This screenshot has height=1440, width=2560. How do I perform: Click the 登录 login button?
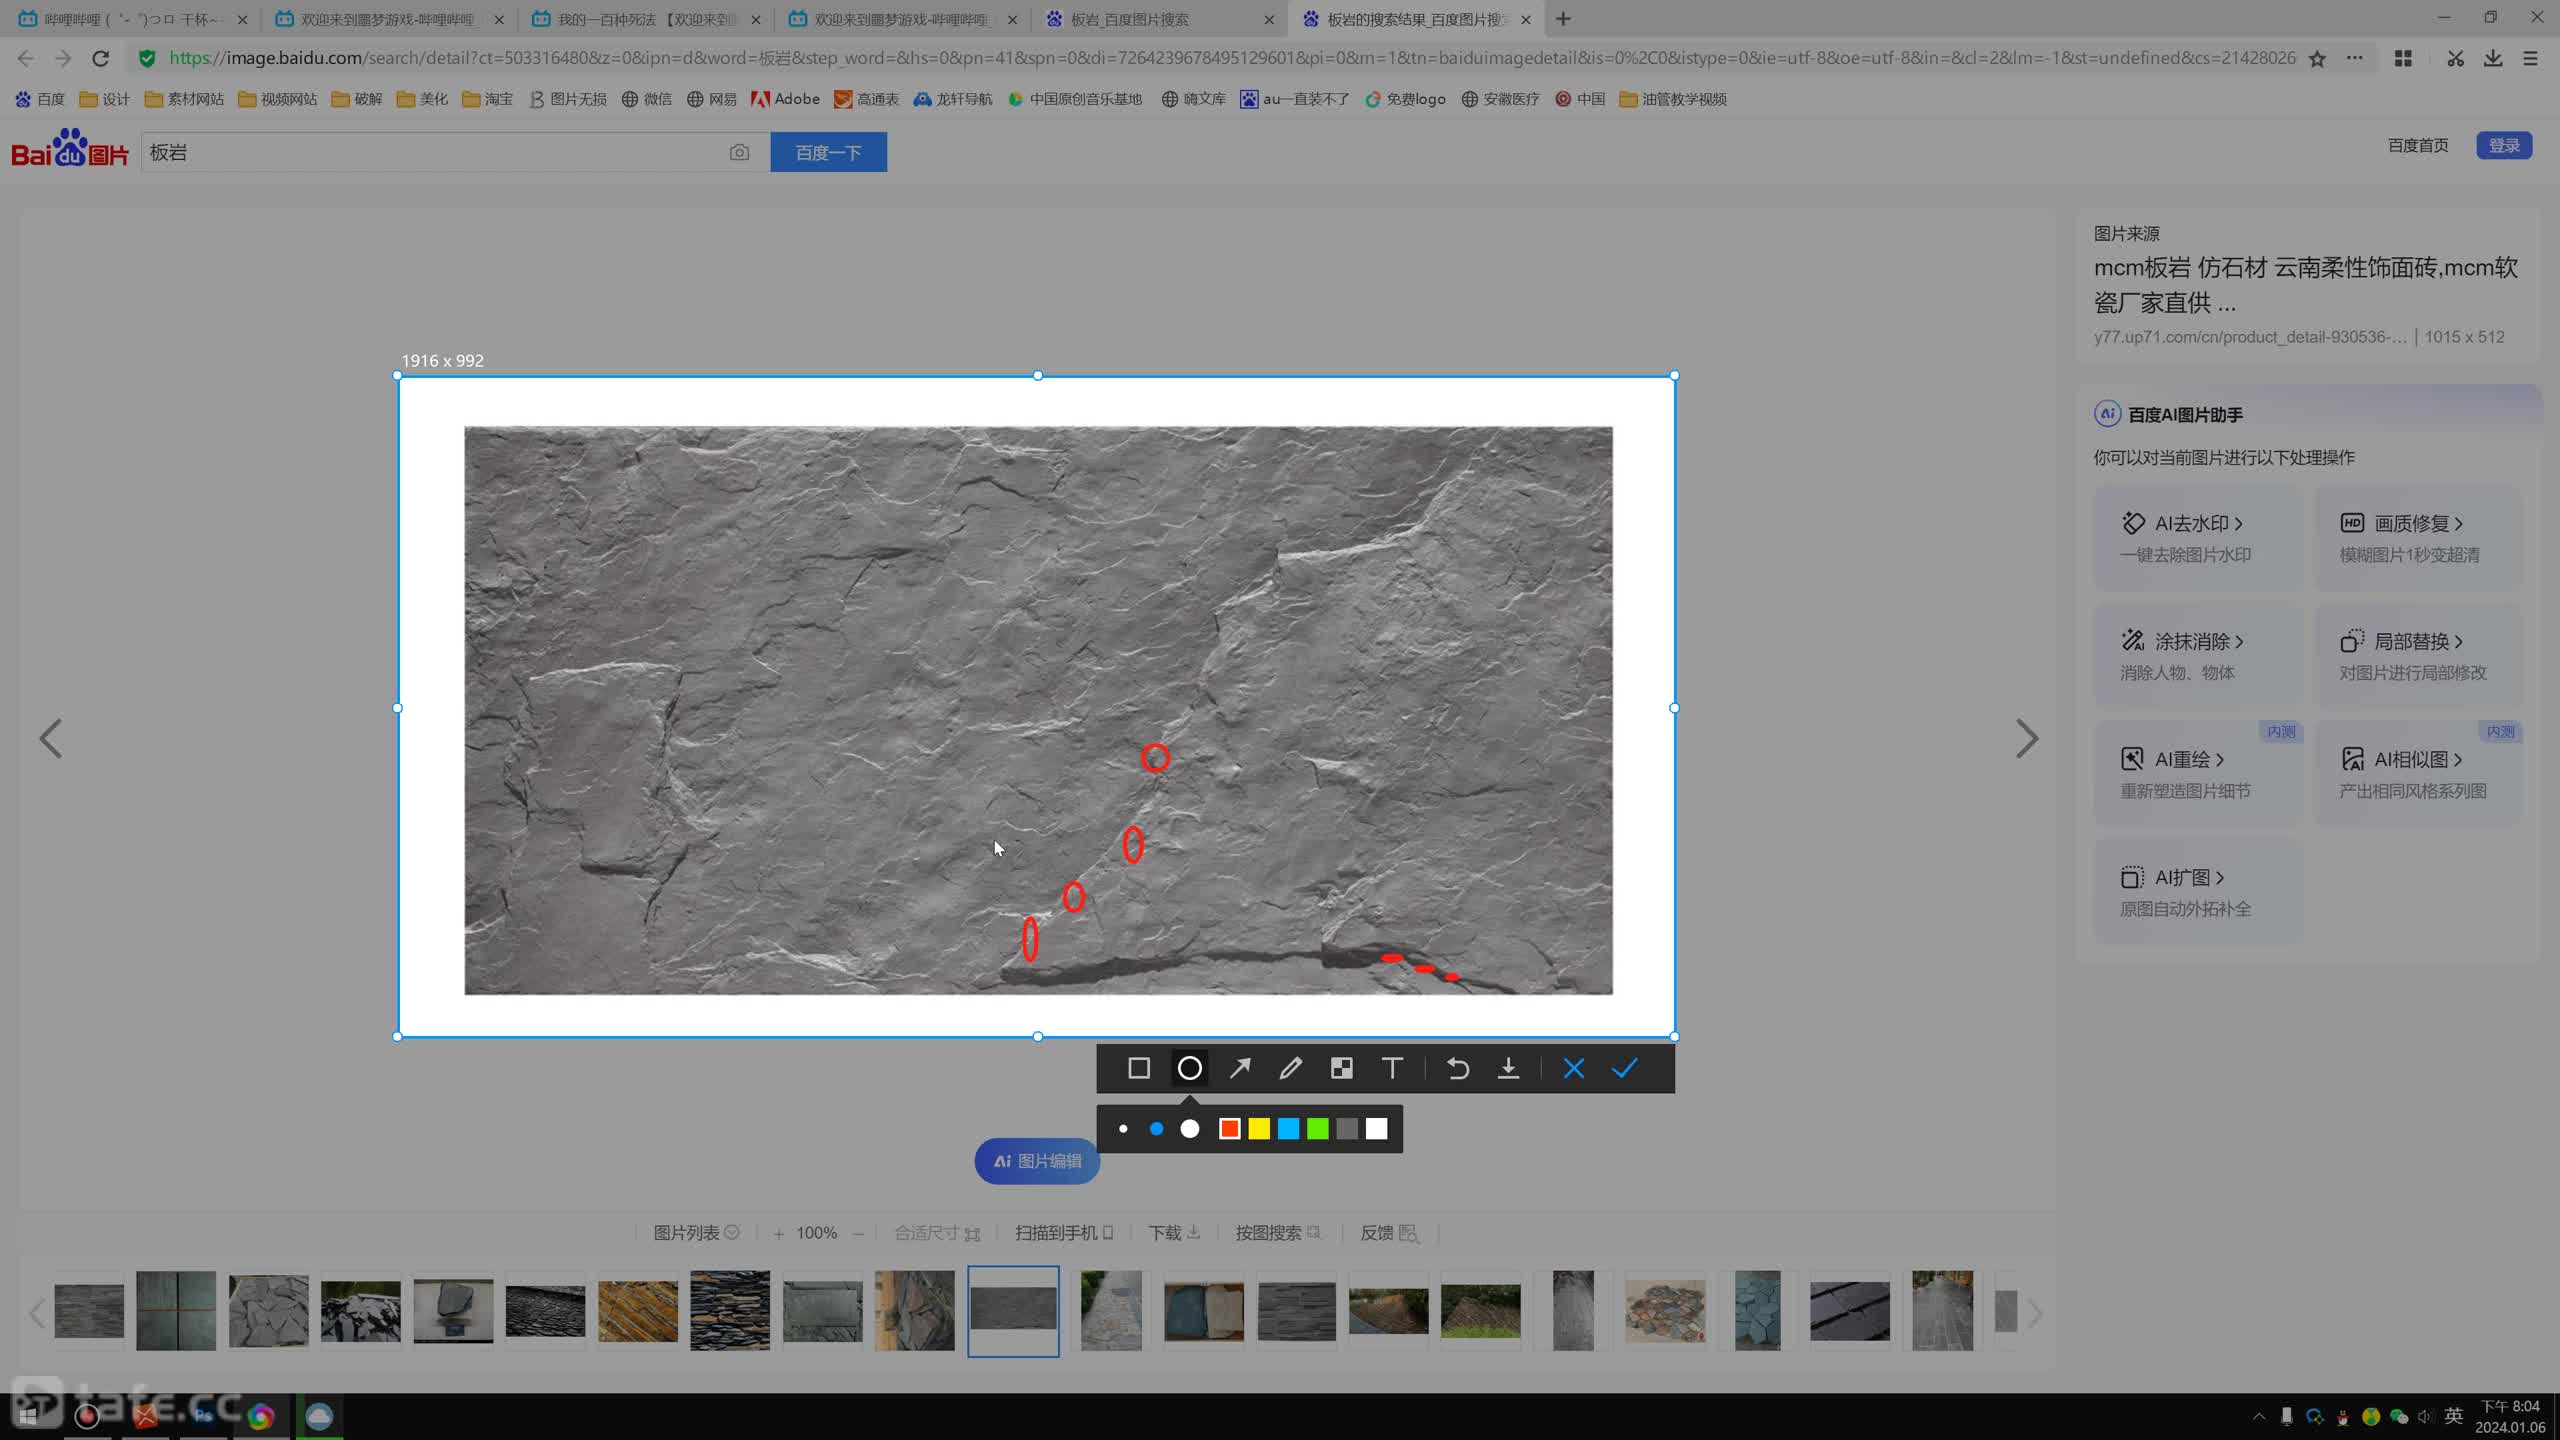click(2504, 146)
